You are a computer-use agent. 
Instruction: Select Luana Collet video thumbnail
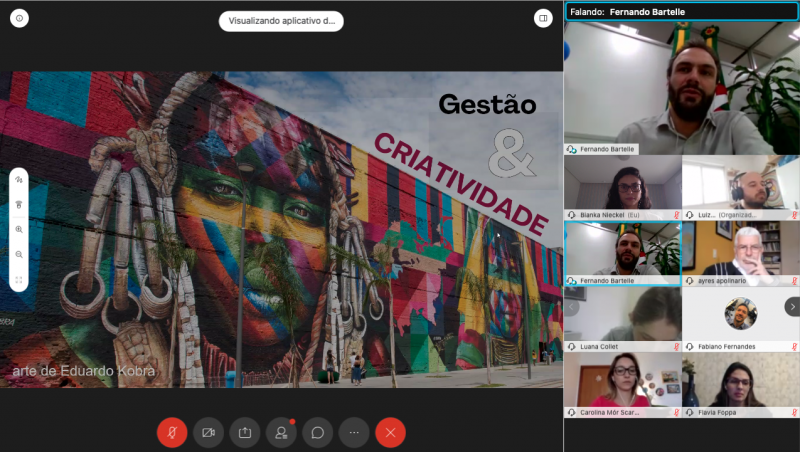click(x=623, y=319)
